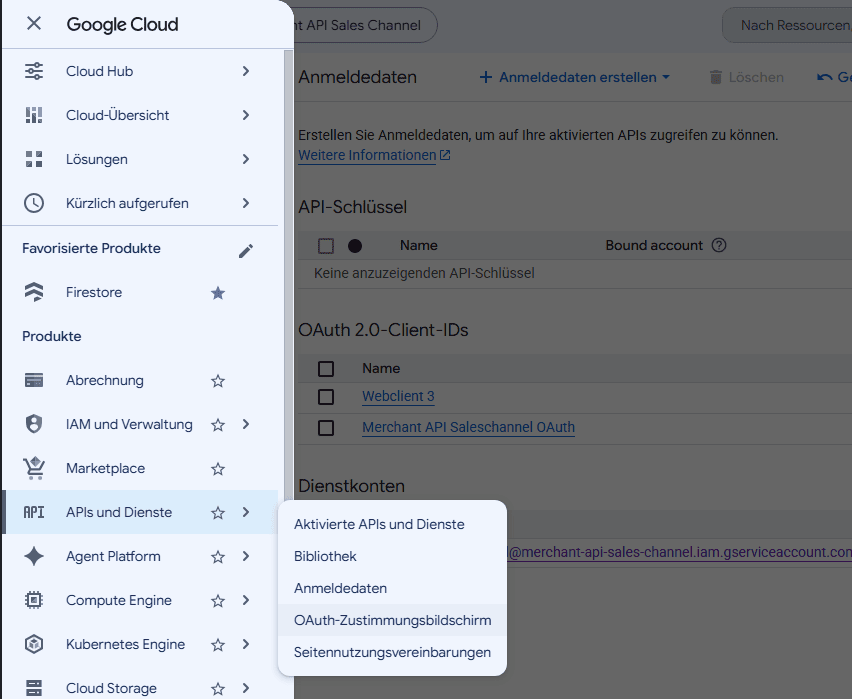Select Anmeldedaten in the submenu
The image size is (852, 699).
pos(392,589)
